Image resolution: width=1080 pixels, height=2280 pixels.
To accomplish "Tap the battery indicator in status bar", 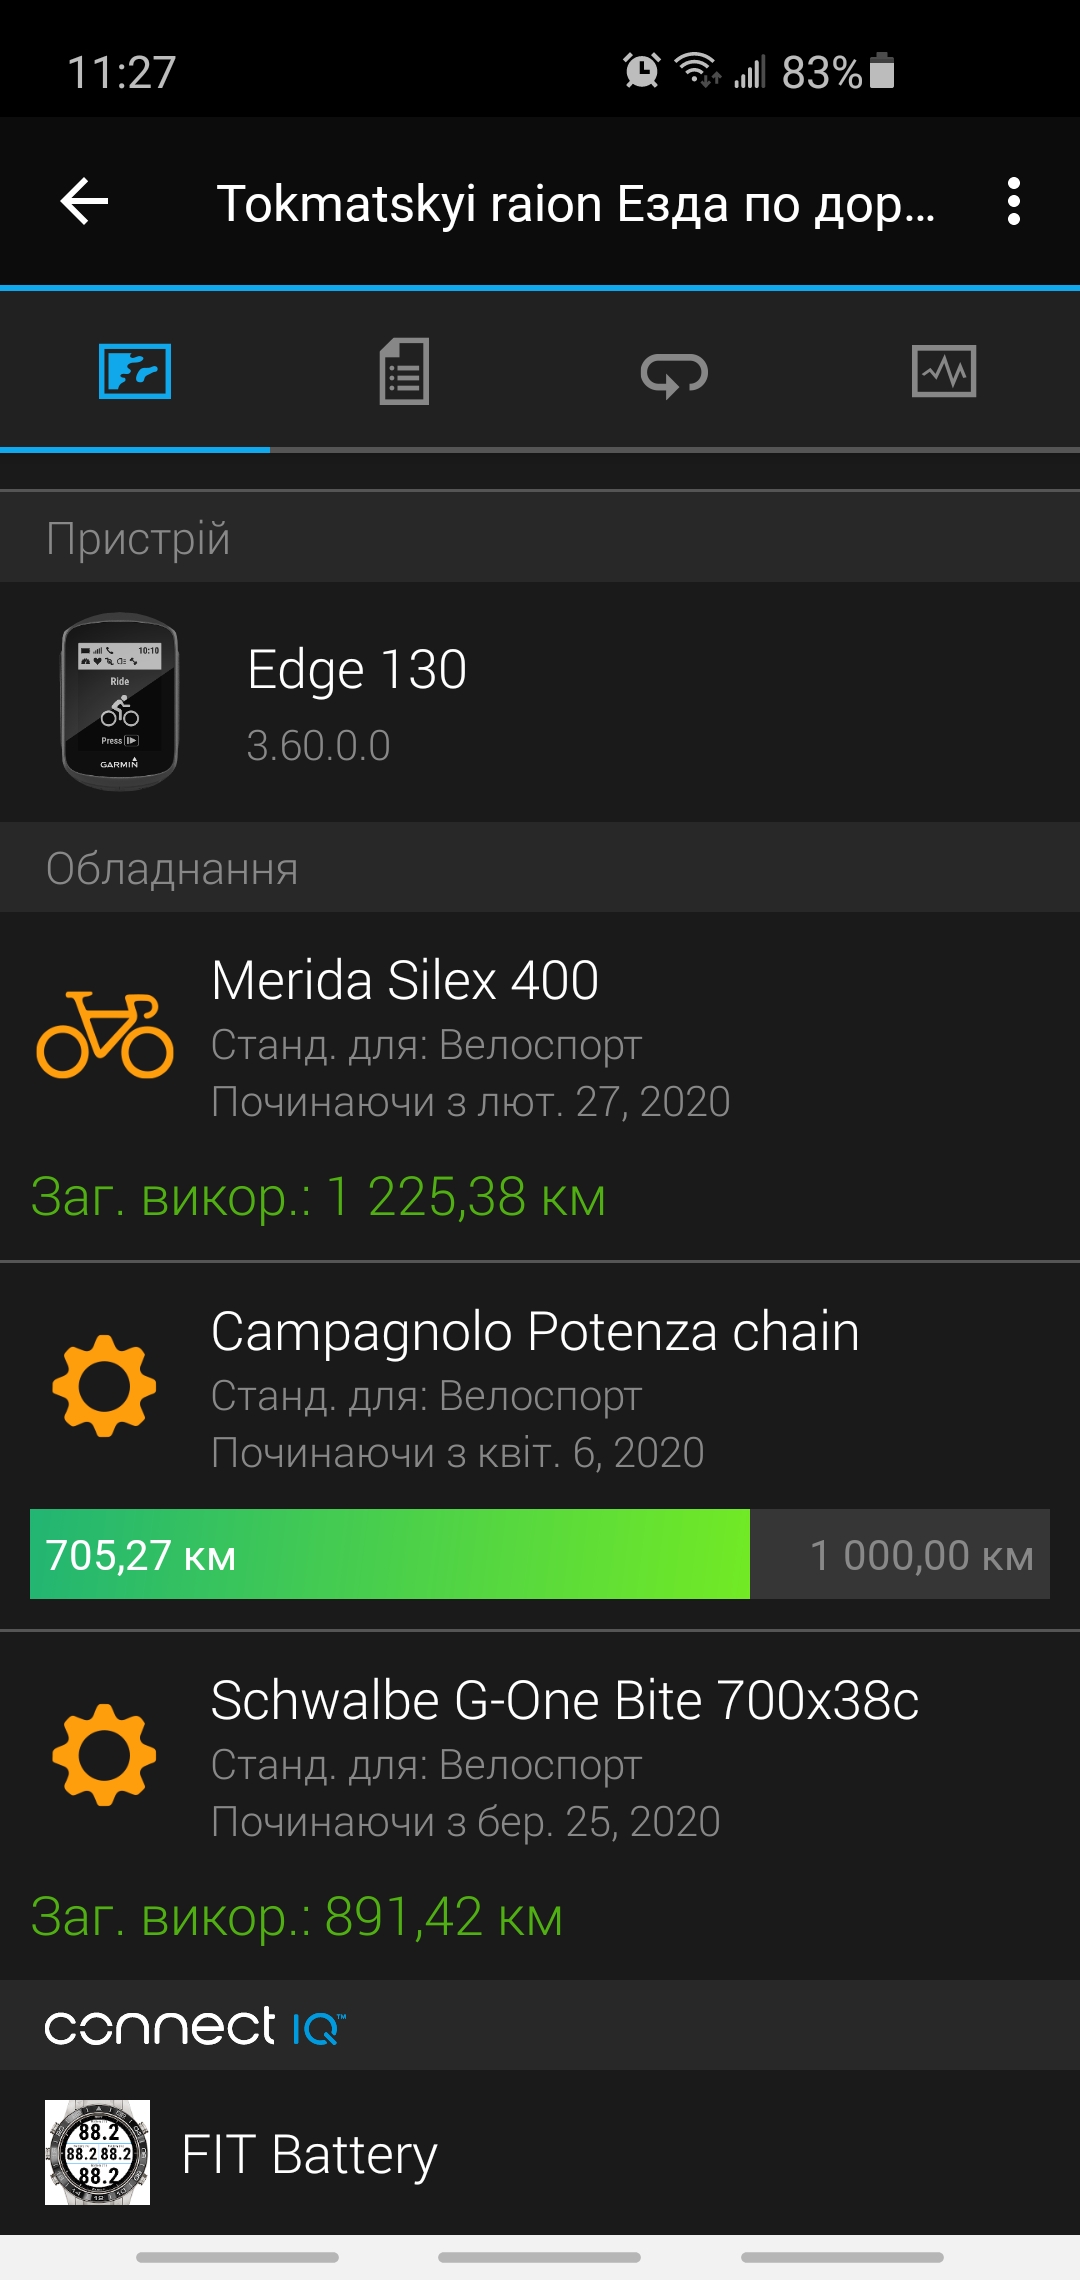I will click(882, 71).
